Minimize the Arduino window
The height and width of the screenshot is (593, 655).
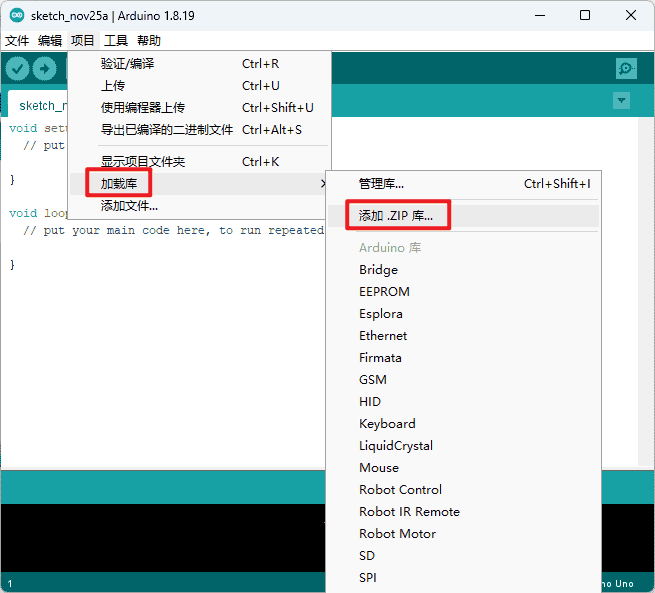540,15
